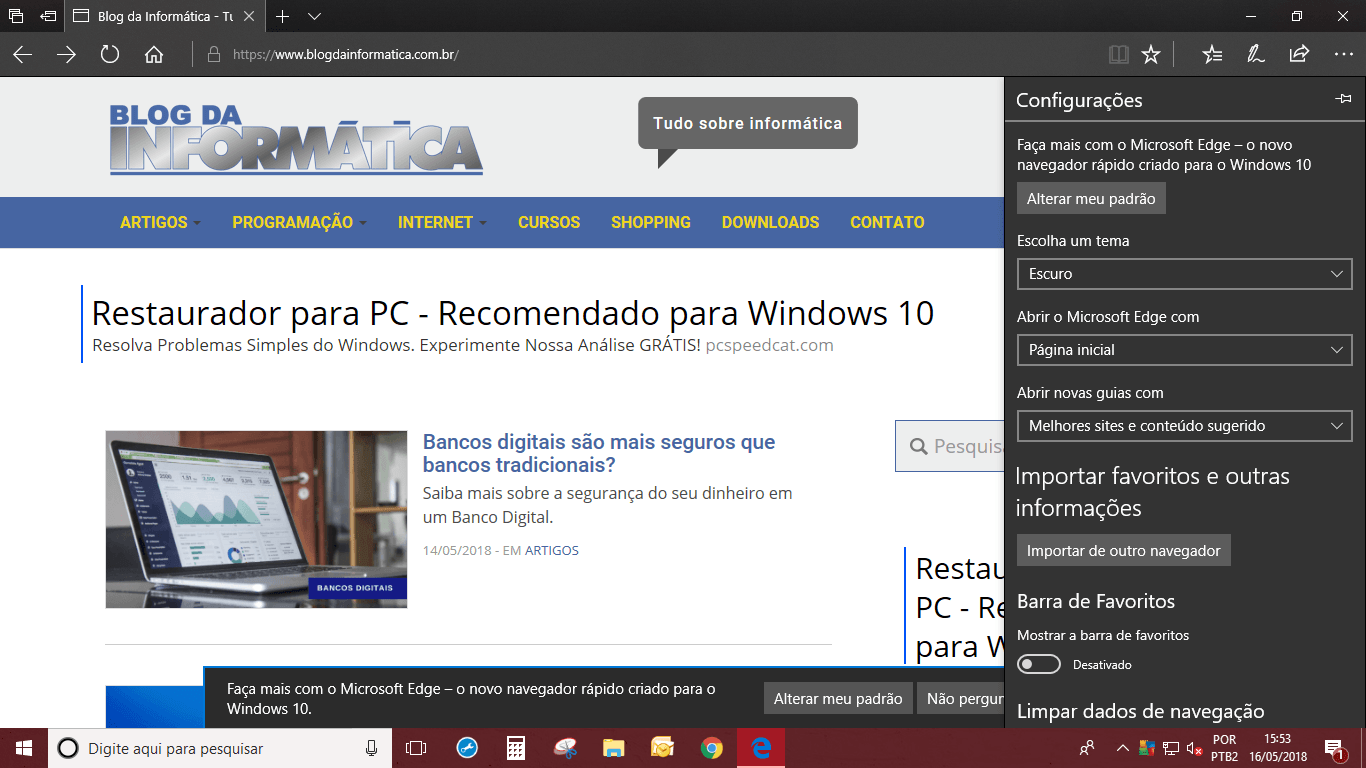1366x768 pixels.
Task: Open the Abrir novas guias com dropdown
Action: pos(1184,426)
